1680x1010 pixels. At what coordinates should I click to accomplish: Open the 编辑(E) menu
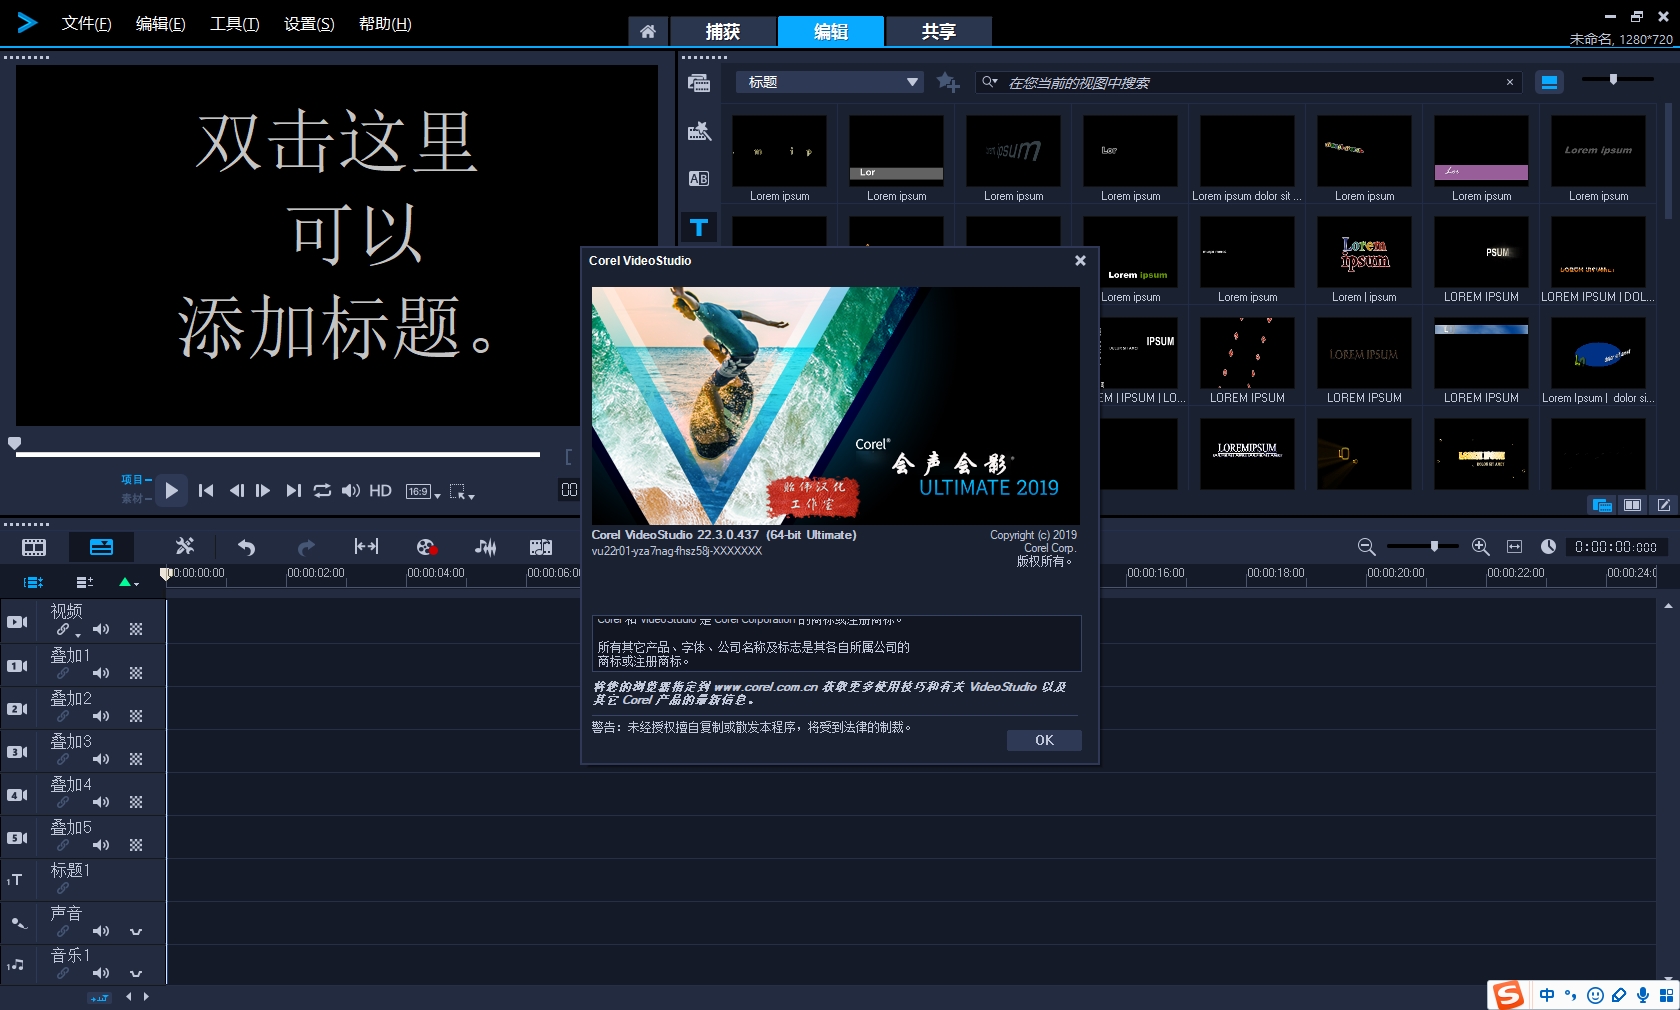pyautogui.click(x=160, y=24)
